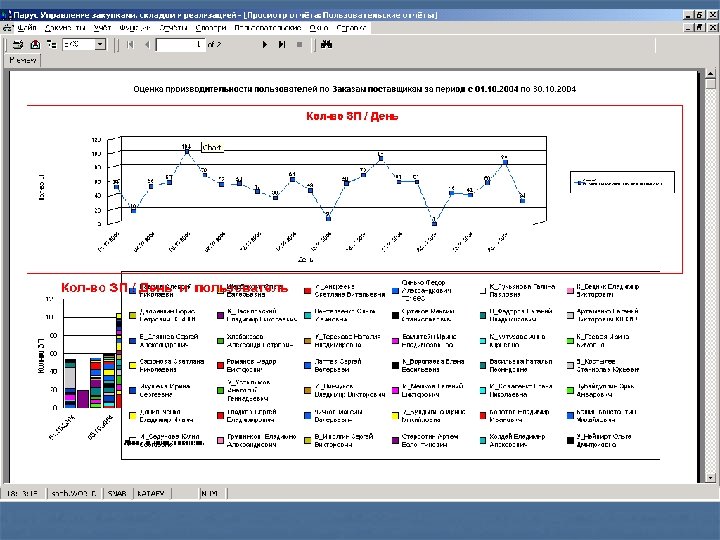
Task: Click the KATAEV status bar entry
Action: tap(151, 494)
